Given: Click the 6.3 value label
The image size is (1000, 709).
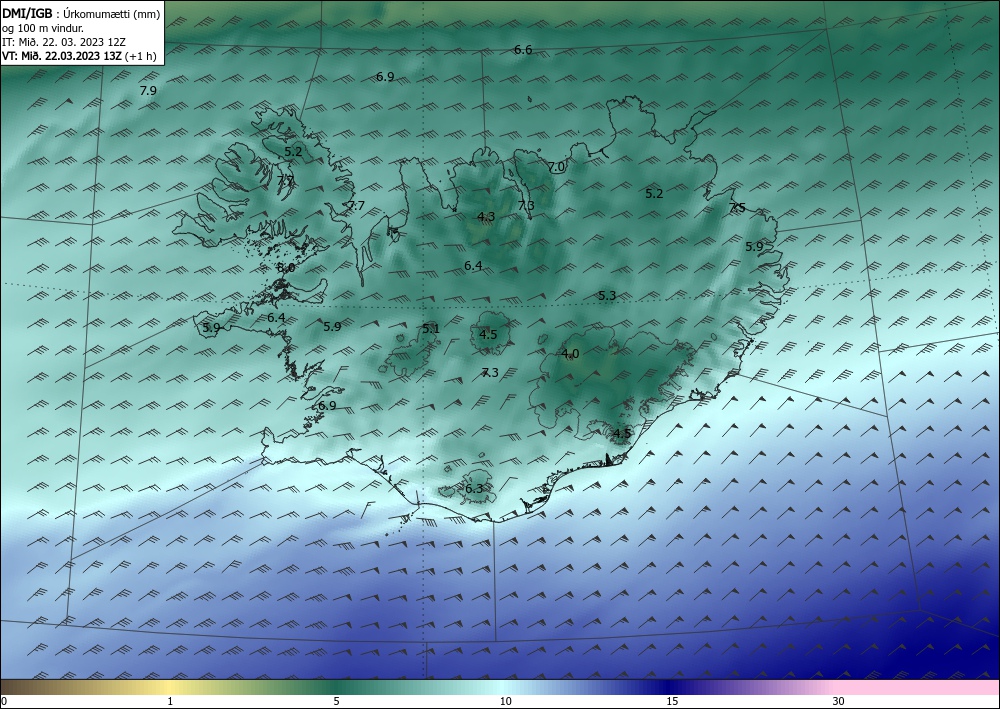Looking at the screenshot, I should point(474,489).
